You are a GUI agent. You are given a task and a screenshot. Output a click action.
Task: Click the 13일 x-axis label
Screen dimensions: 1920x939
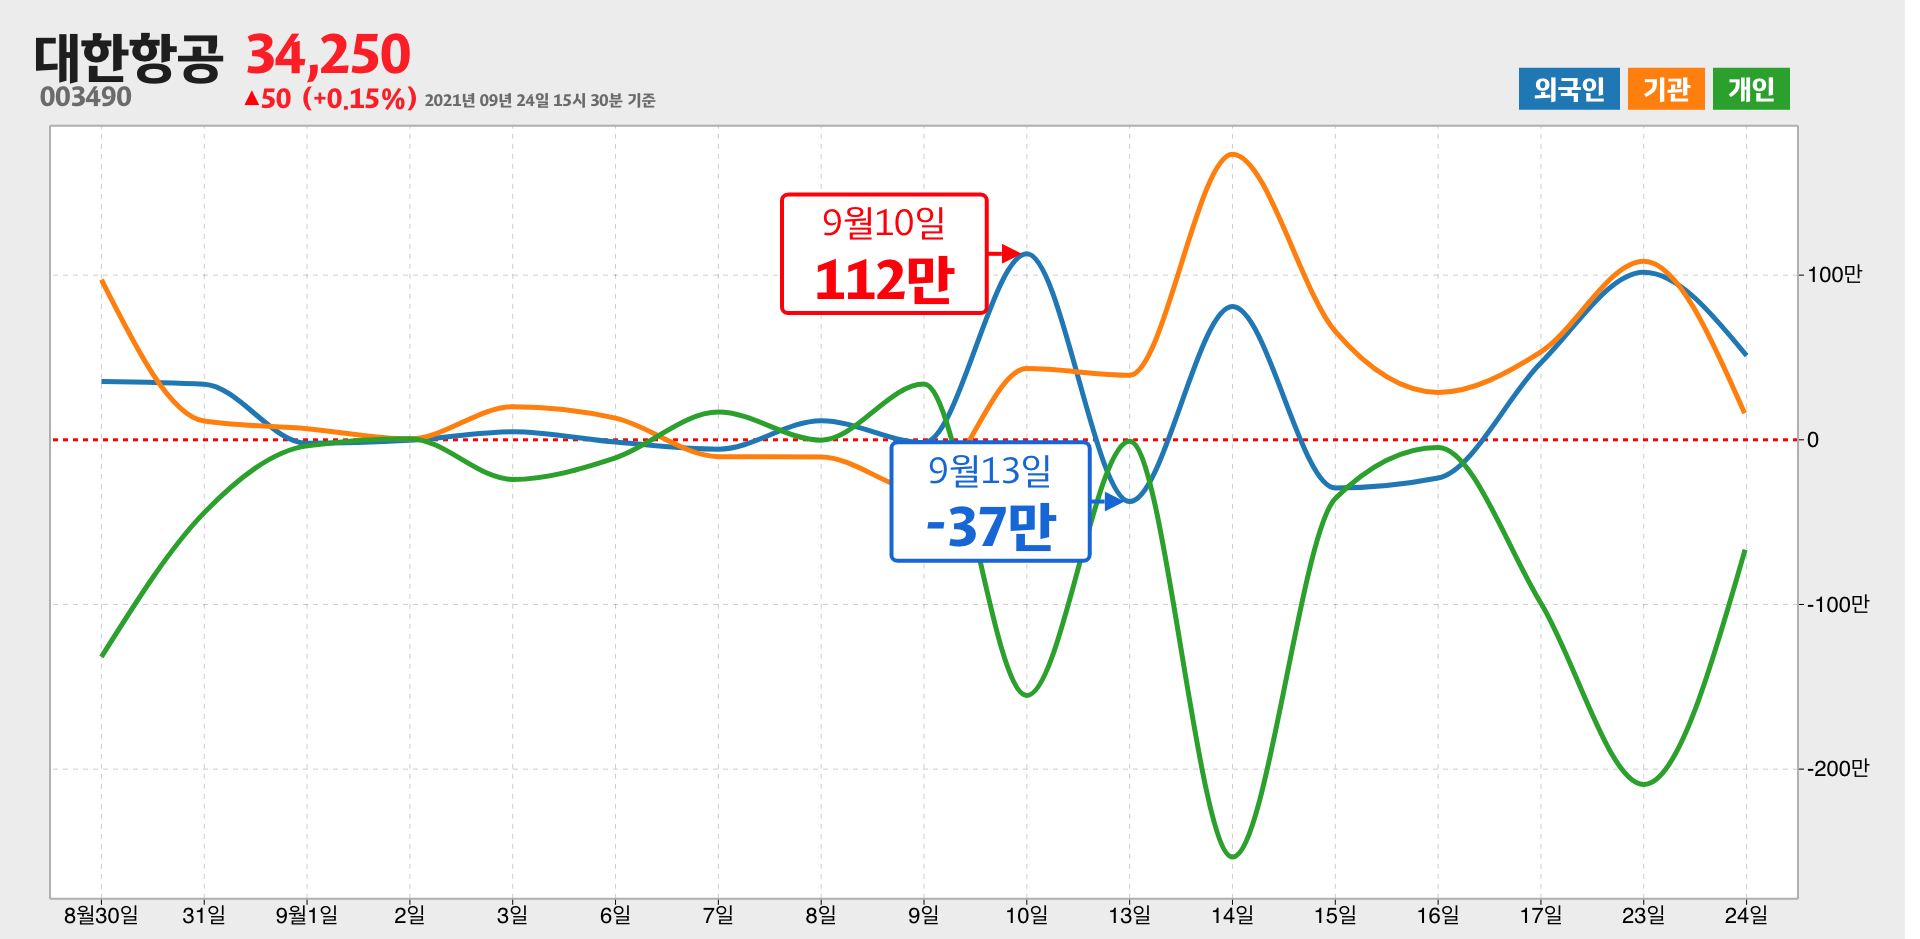pos(1130,915)
